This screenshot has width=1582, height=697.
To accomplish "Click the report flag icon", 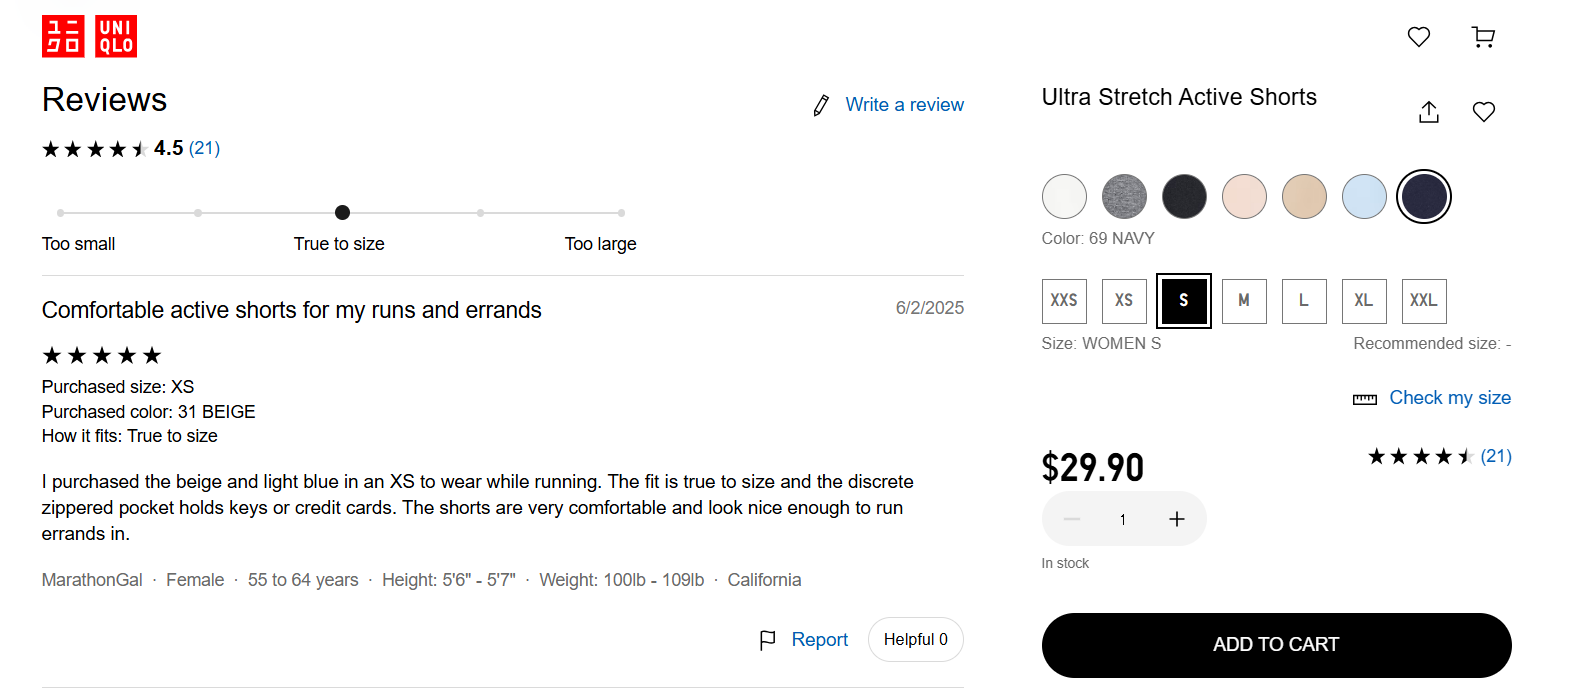I will (768, 640).
